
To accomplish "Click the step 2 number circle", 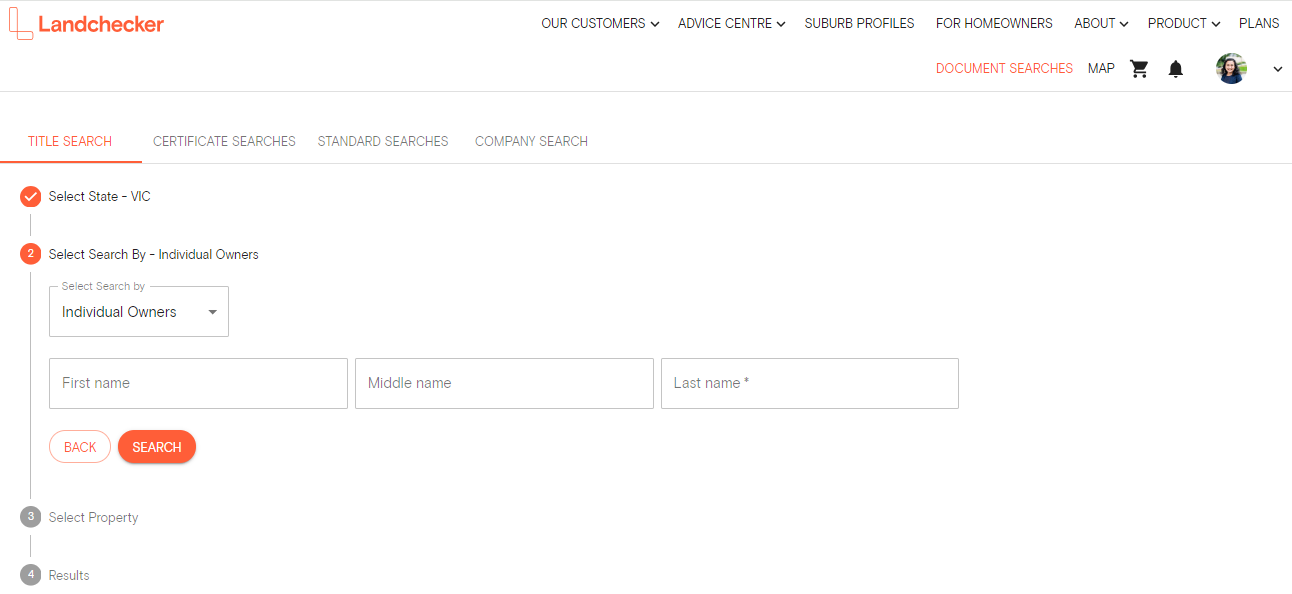I will pyautogui.click(x=30, y=254).
